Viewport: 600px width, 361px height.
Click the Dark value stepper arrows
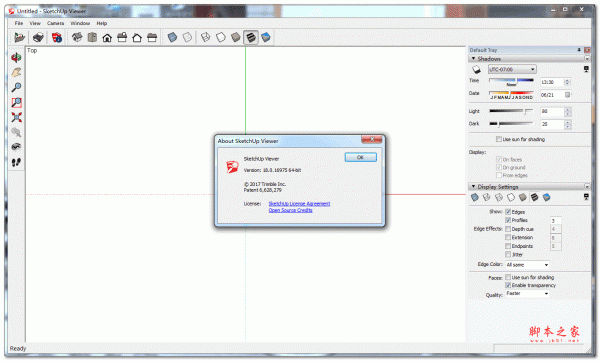(568, 124)
